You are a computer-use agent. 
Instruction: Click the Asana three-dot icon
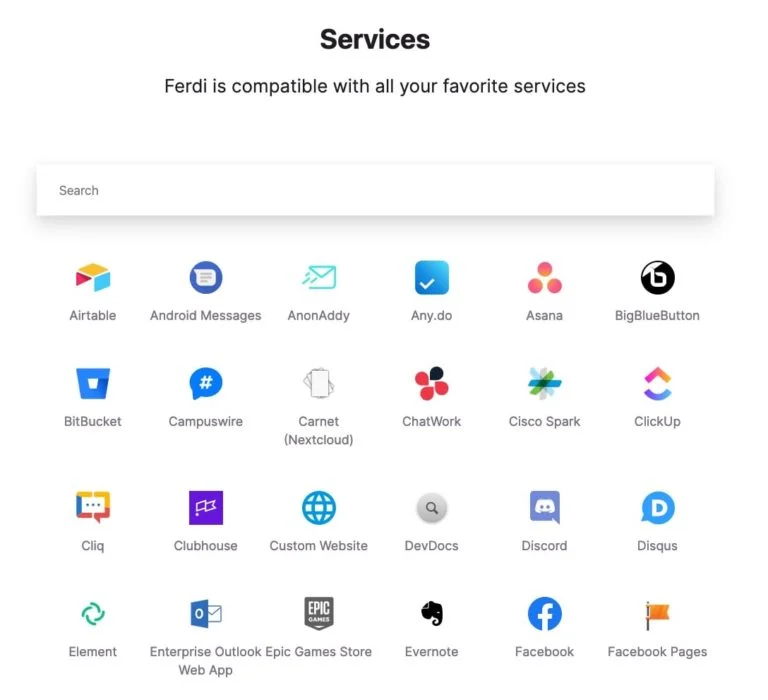[545, 277]
